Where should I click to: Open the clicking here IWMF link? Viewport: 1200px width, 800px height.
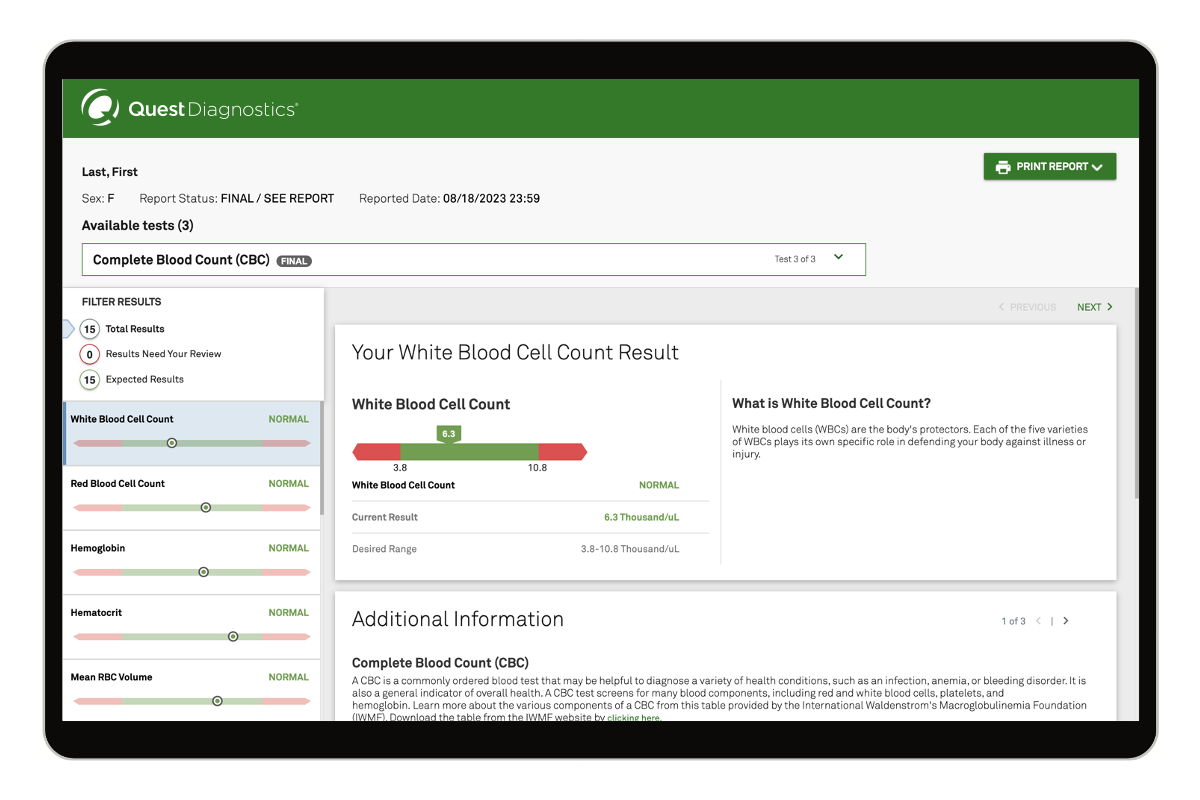tap(633, 717)
